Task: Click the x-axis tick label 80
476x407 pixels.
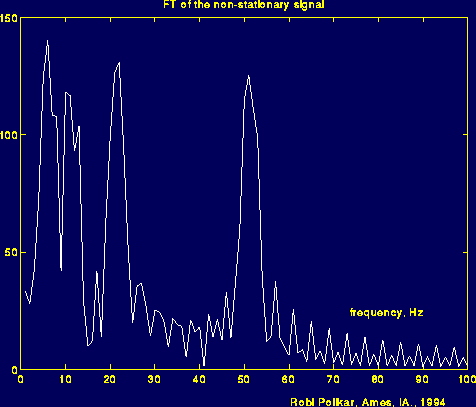Action: pos(378,379)
